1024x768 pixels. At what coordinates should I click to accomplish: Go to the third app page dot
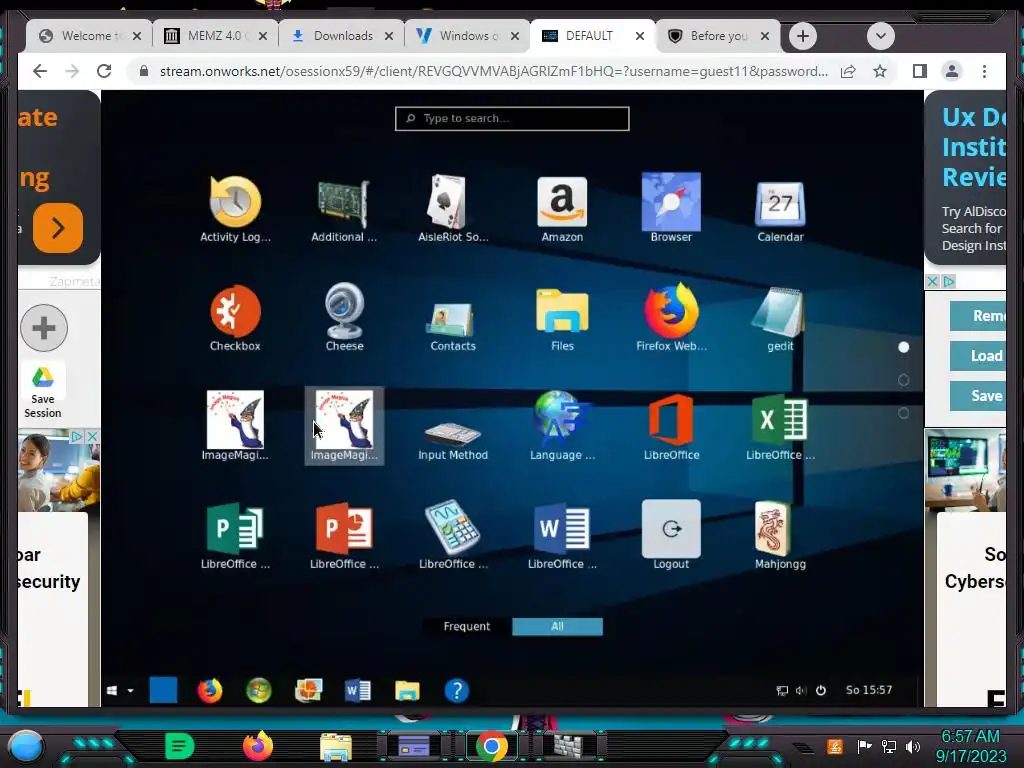point(903,413)
